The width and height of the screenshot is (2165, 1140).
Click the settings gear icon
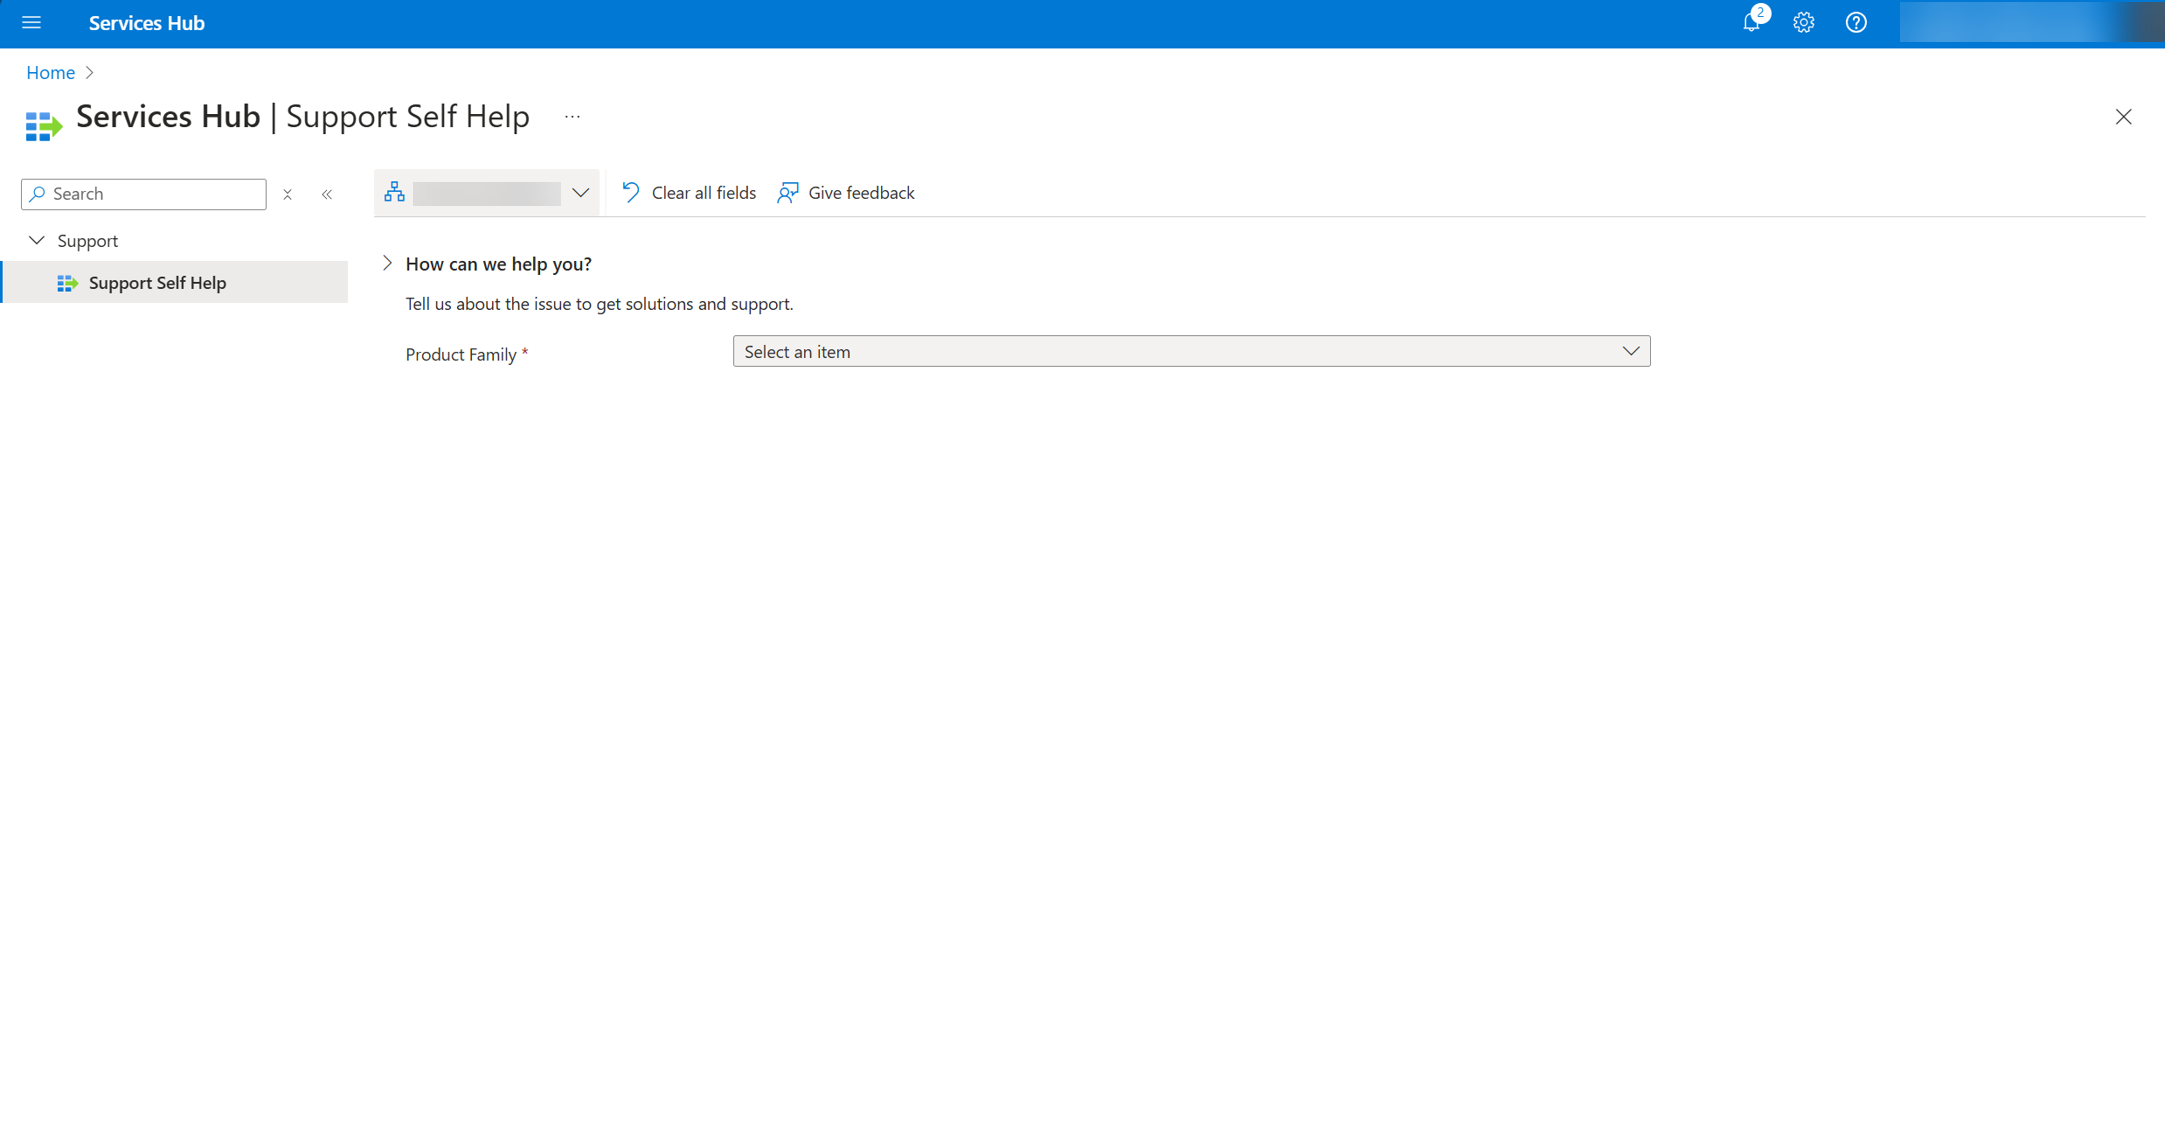tap(1804, 23)
